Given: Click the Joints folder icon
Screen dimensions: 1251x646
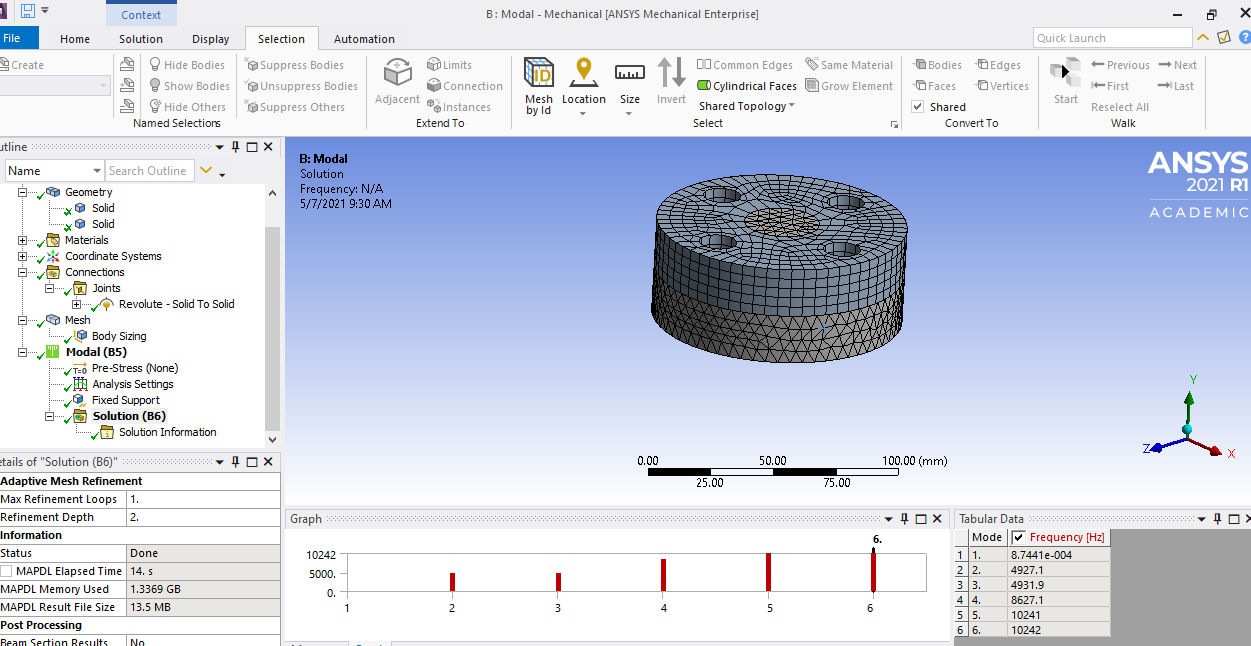Looking at the screenshot, I should tap(80, 288).
